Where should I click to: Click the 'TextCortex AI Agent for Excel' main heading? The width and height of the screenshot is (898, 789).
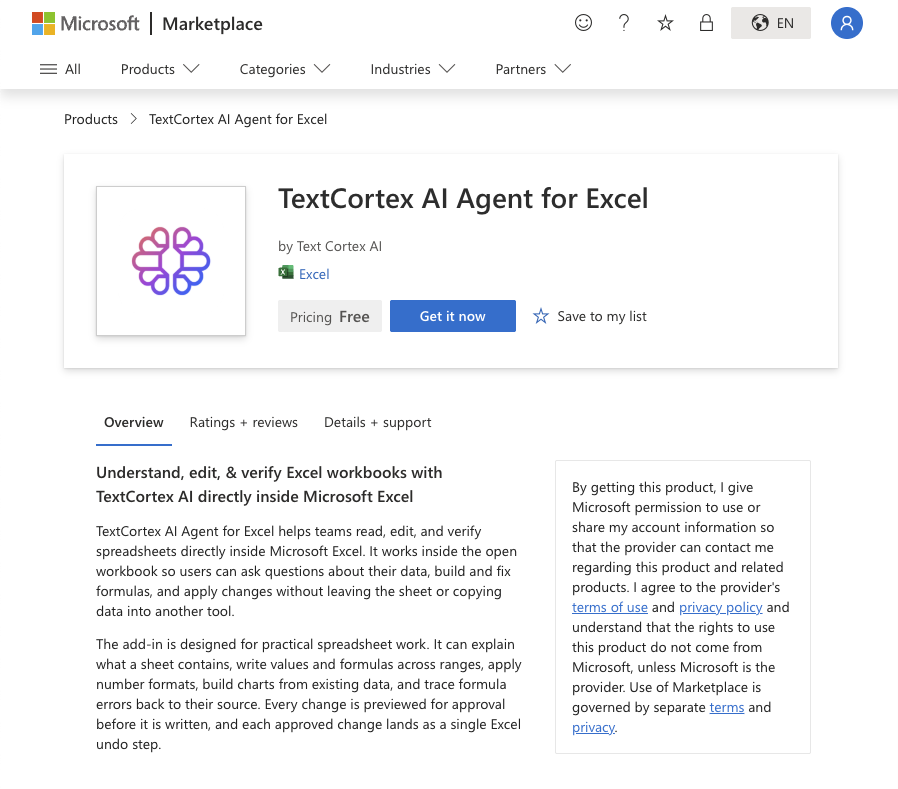pos(463,199)
